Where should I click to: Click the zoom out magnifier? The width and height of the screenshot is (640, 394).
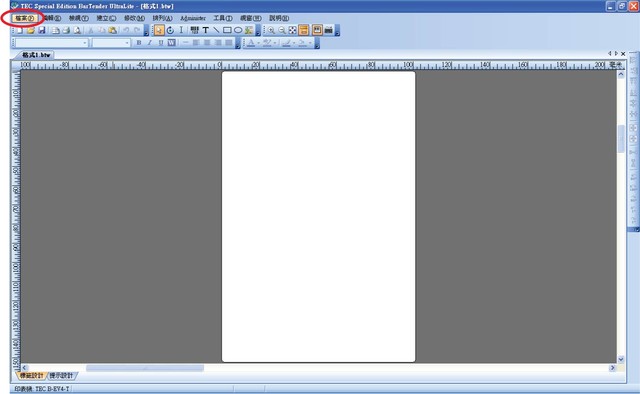pyautogui.click(x=282, y=30)
